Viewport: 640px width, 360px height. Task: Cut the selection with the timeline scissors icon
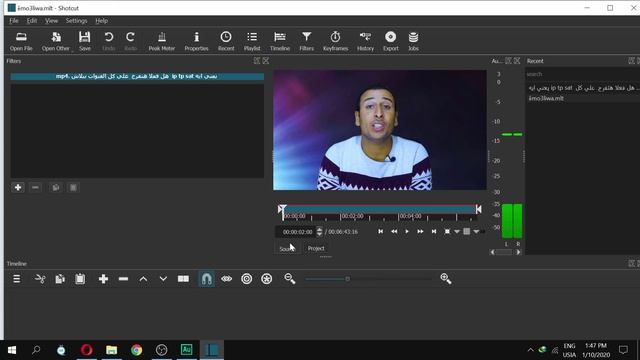point(40,279)
